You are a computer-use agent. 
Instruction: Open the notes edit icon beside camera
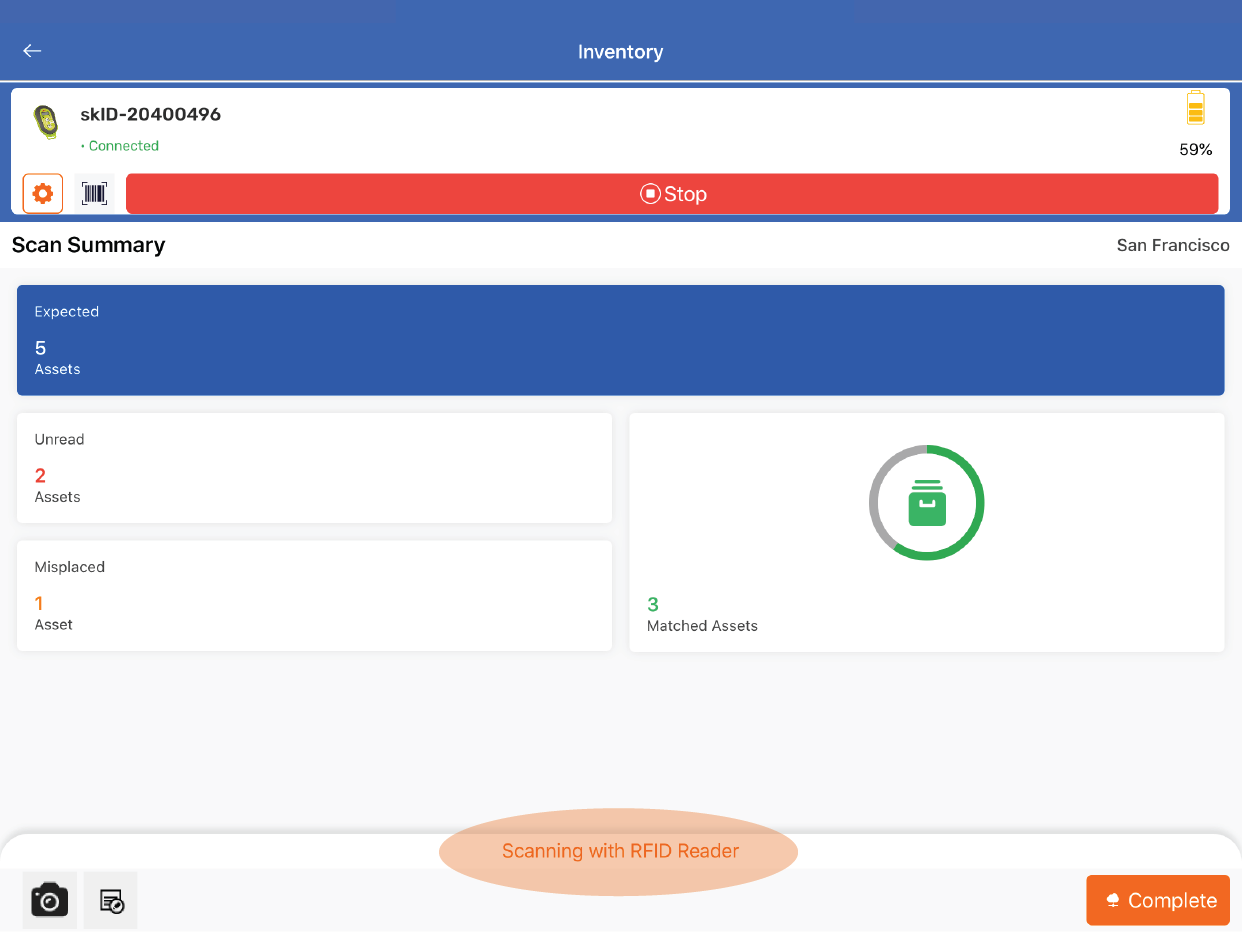coord(111,900)
